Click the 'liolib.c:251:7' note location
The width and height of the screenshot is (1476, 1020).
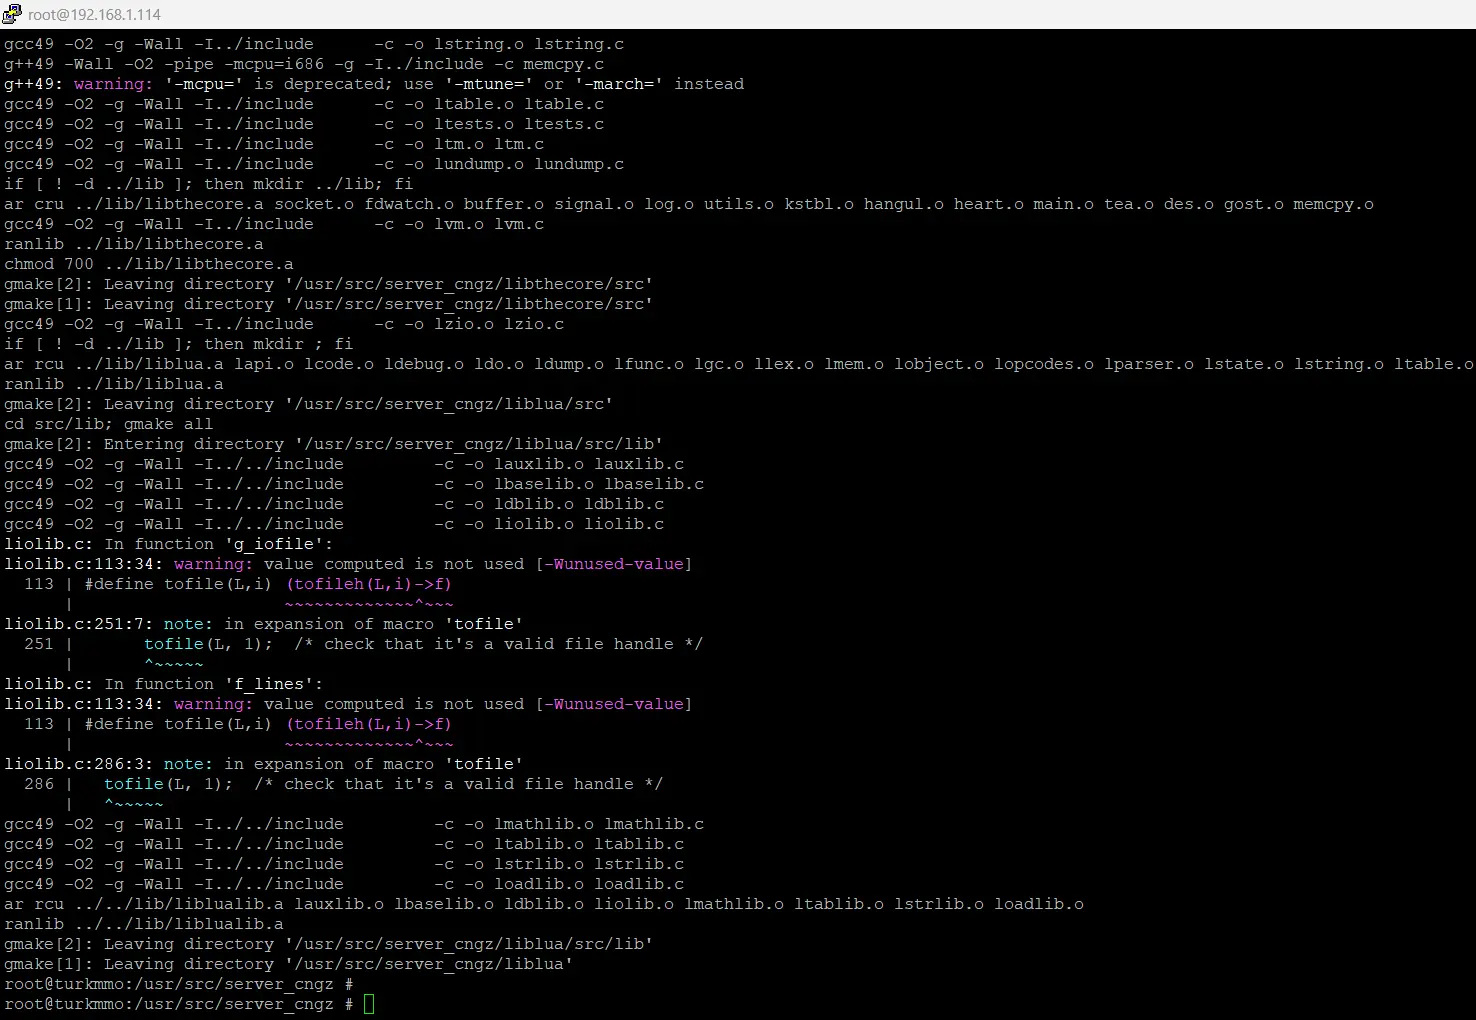pos(78,624)
